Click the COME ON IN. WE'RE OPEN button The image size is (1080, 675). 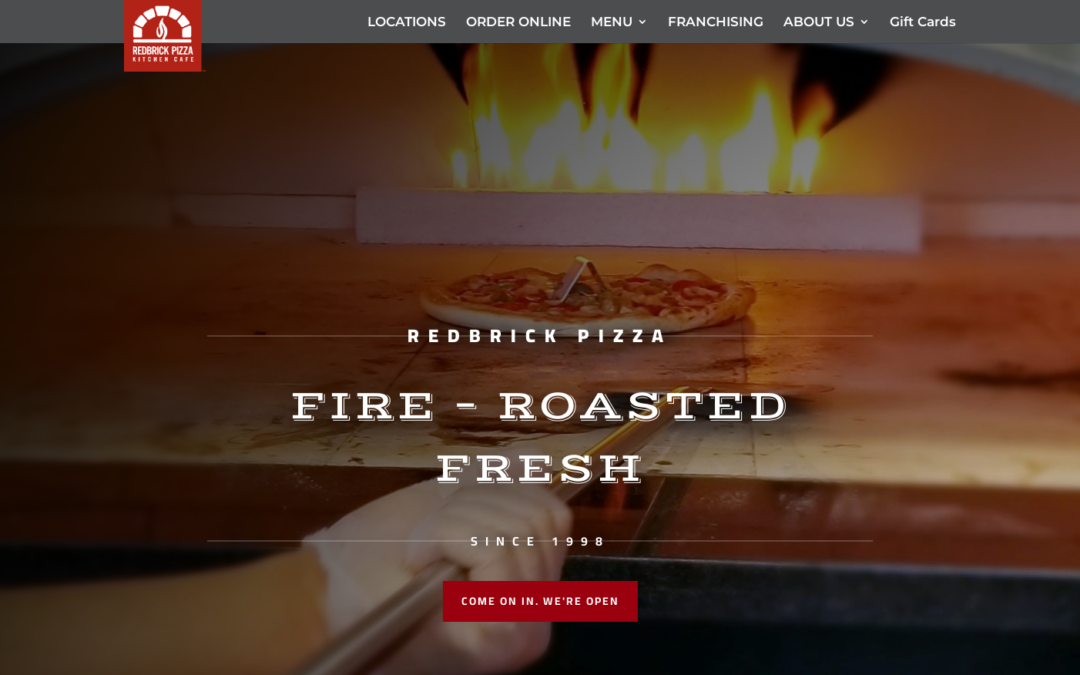point(540,601)
